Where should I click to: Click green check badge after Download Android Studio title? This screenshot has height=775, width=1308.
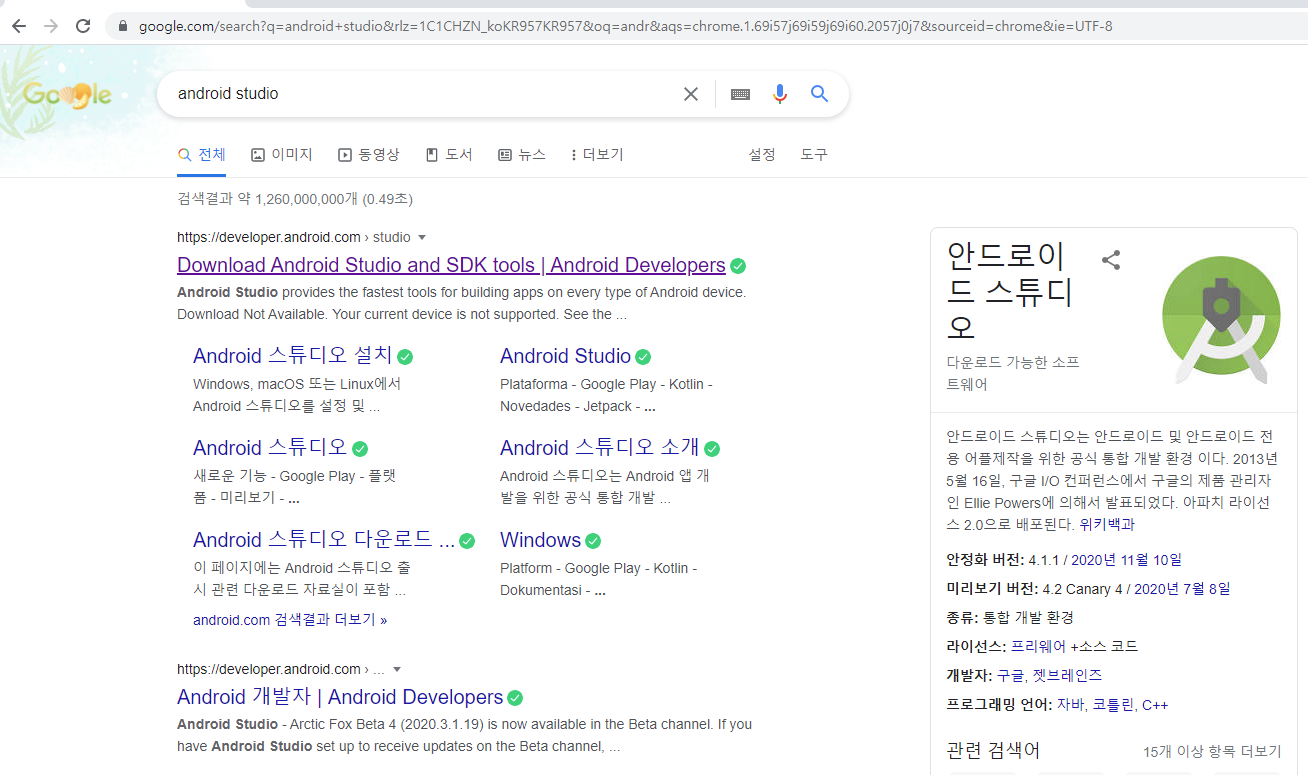738,266
